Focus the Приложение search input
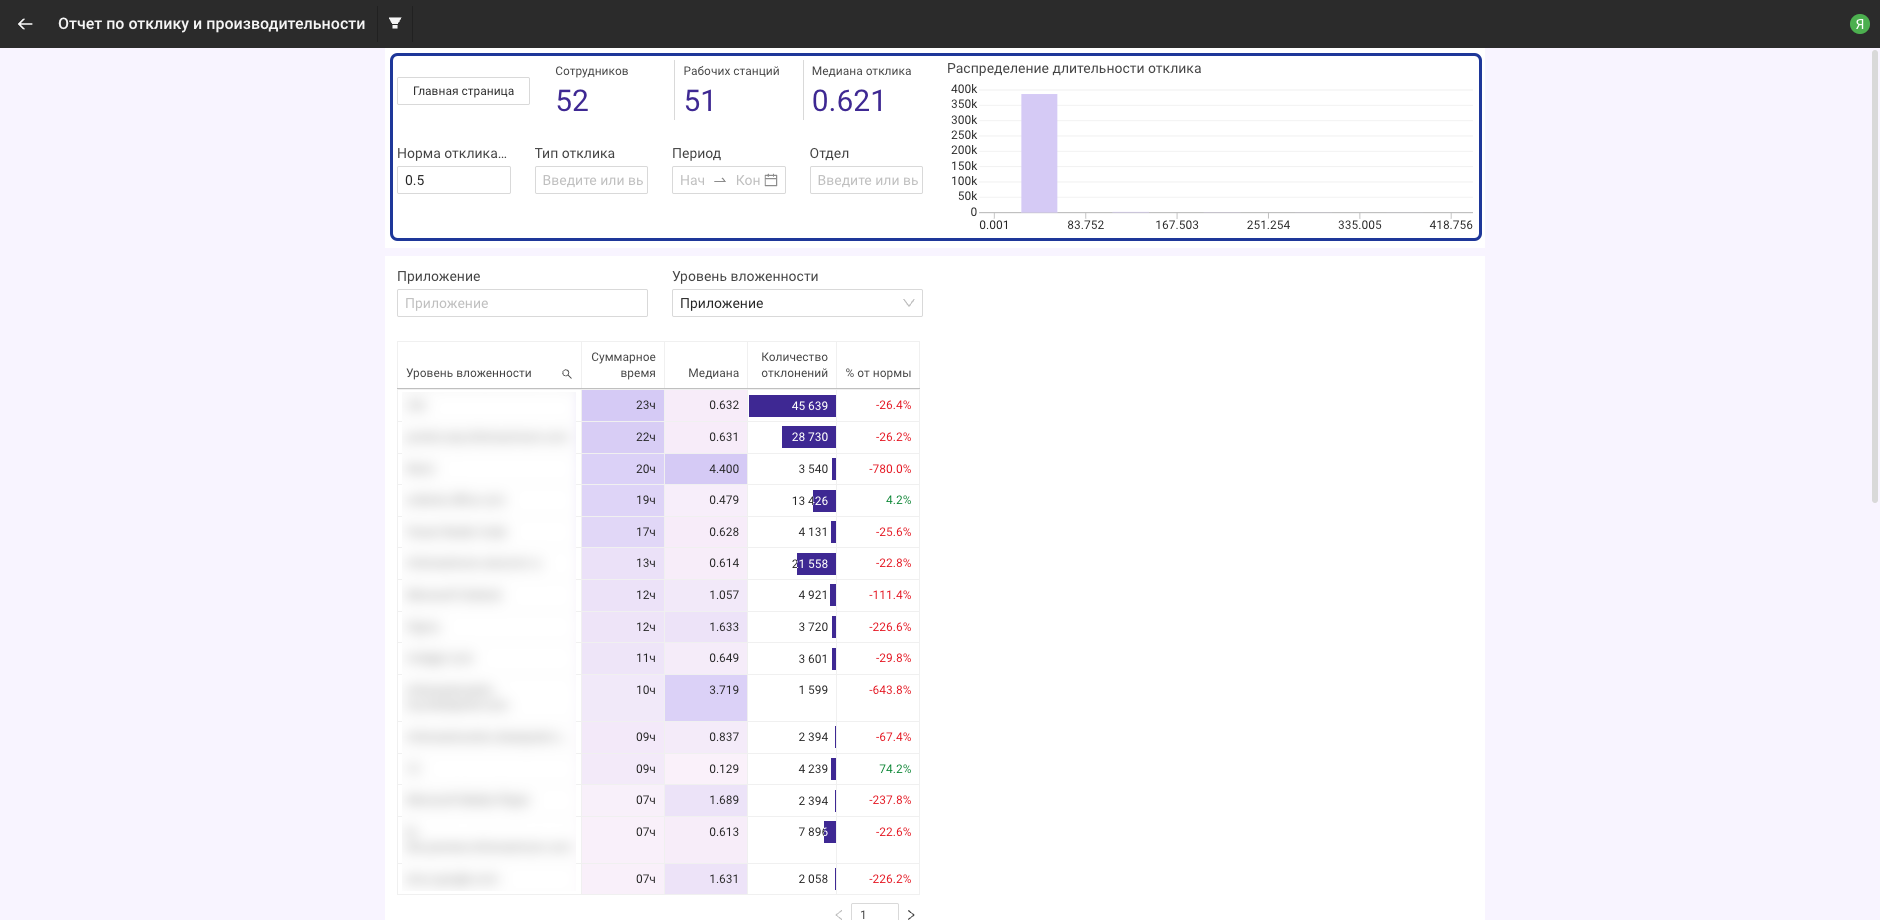Image resolution: width=1880 pixels, height=920 pixels. 522,303
